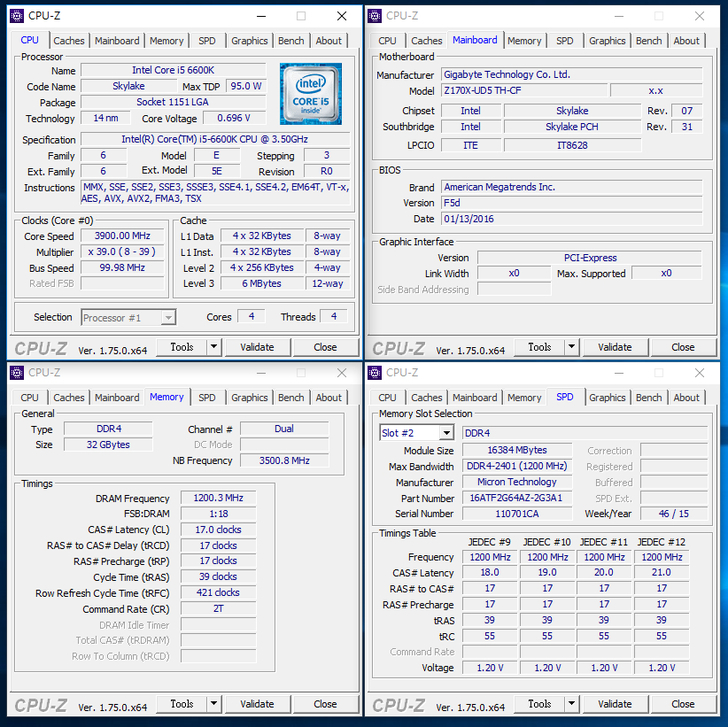This screenshot has width=728, height=727.
Task: Open Memory tab in the SPD window
Action: click(524, 398)
